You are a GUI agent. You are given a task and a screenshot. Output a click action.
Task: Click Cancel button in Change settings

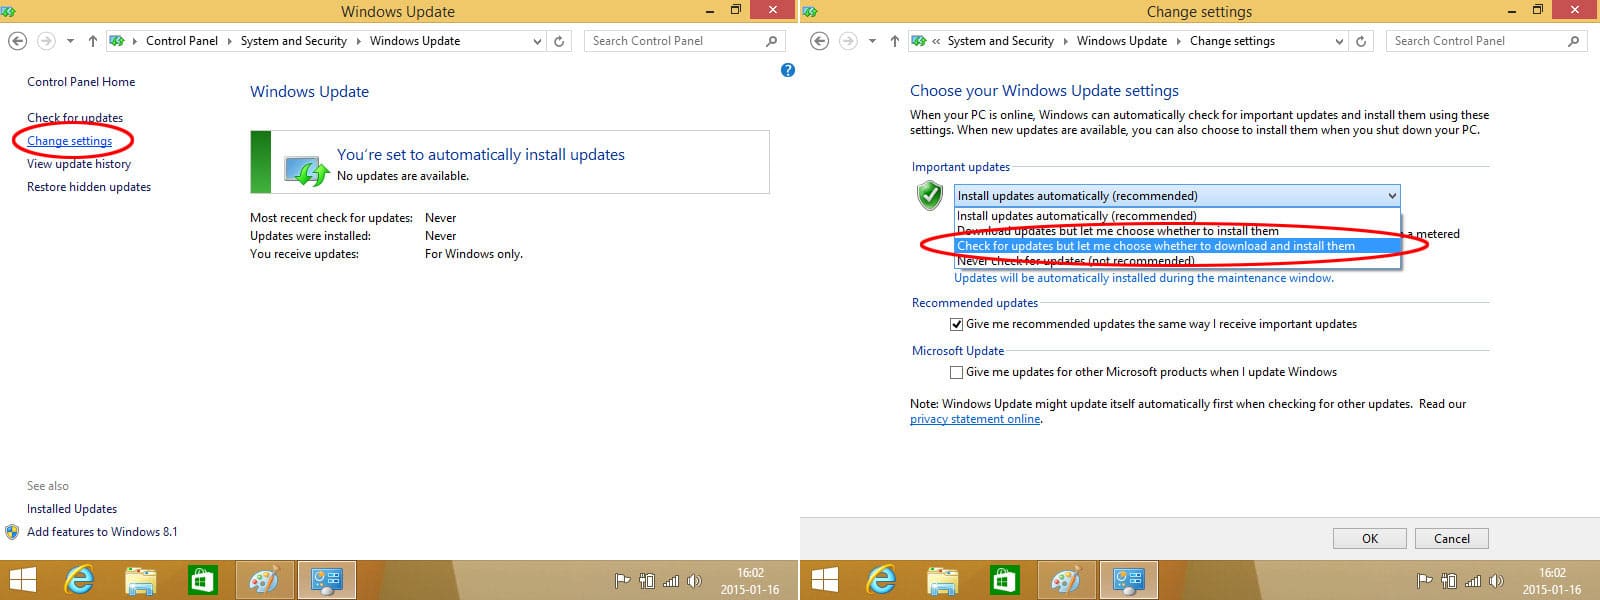pyautogui.click(x=1452, y=538)
